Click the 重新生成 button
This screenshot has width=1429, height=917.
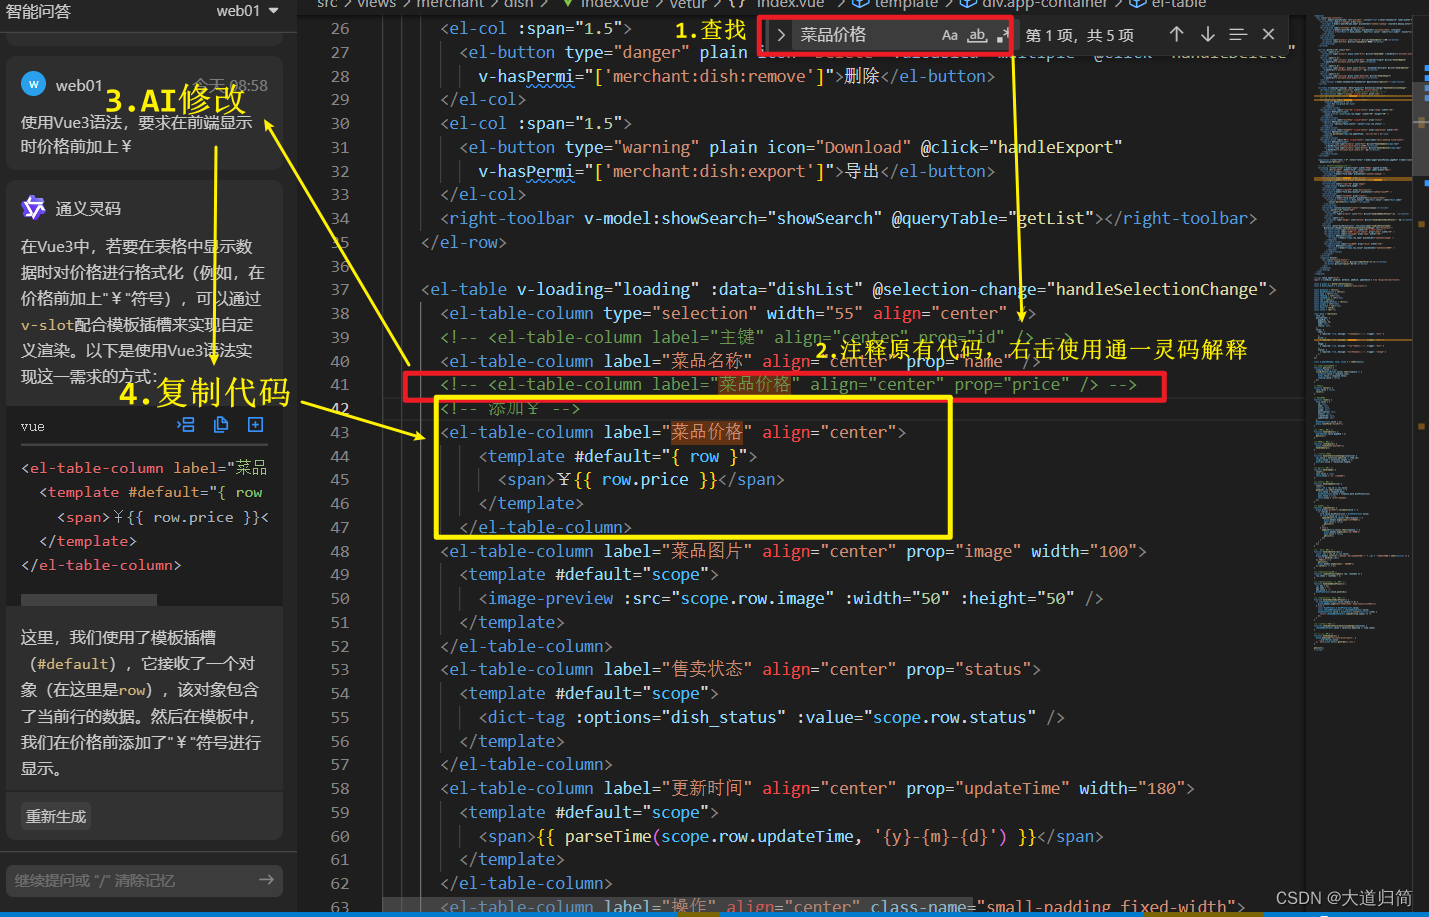(x=56, y=816)
